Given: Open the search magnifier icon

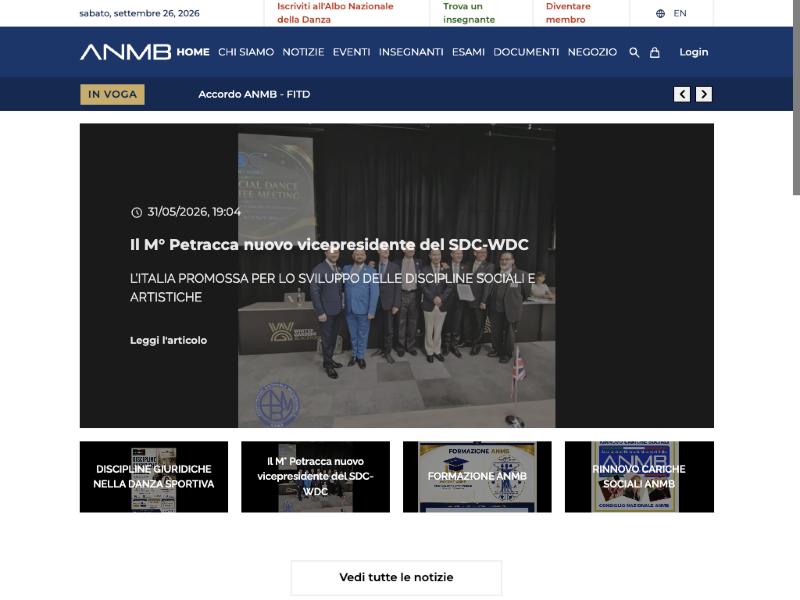Looking at the screenshot, I should (x=634, y=53).
